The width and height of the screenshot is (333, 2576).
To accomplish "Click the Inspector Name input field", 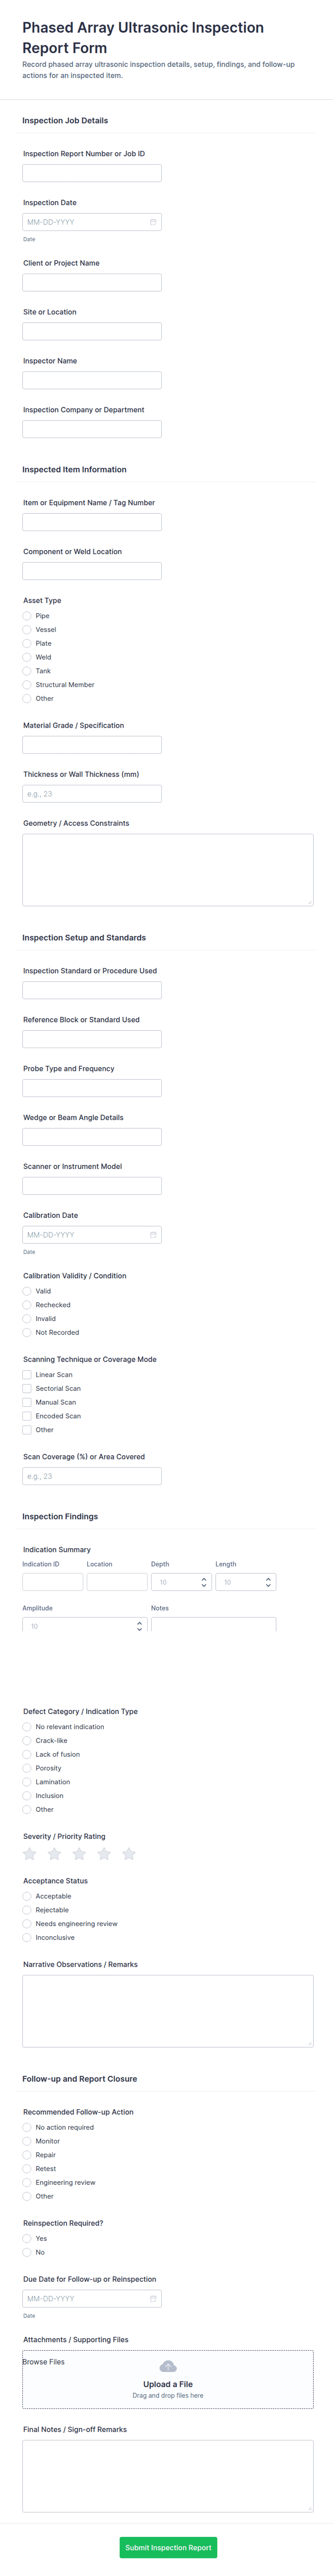I will tap(92, 380).
